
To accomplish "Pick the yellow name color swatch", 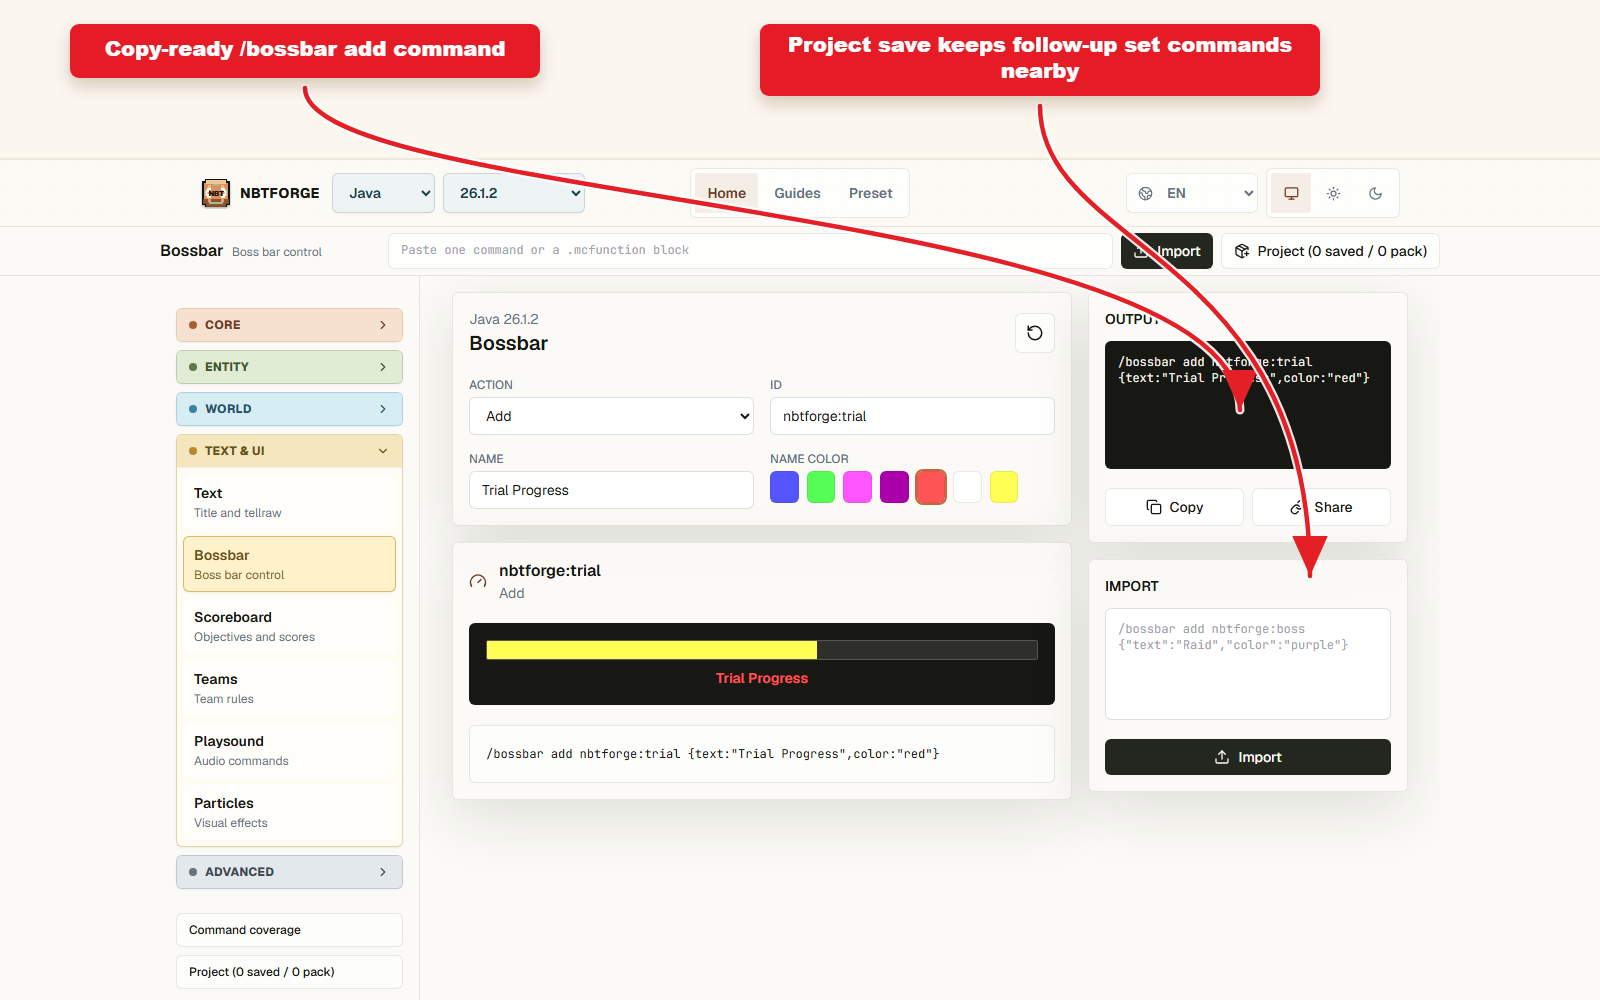I will [1004, 487].
